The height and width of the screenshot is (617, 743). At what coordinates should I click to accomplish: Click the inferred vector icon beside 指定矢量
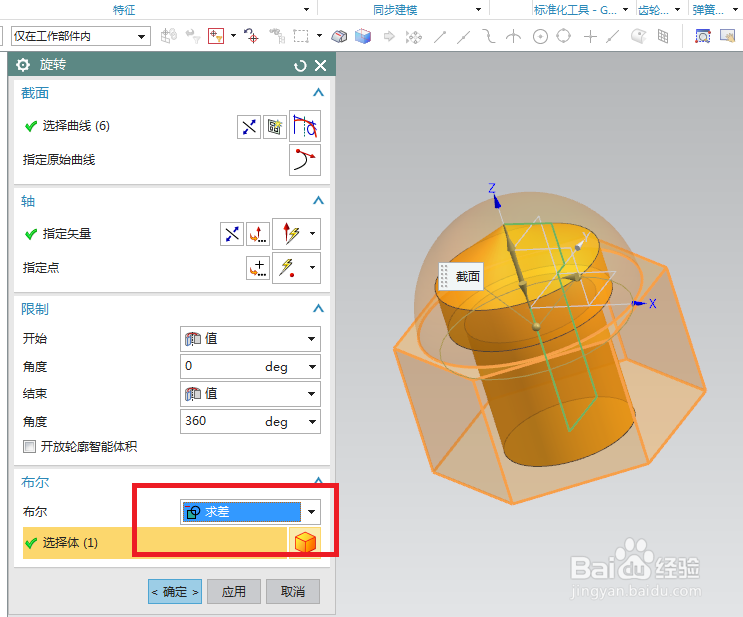tap(291, 234)
